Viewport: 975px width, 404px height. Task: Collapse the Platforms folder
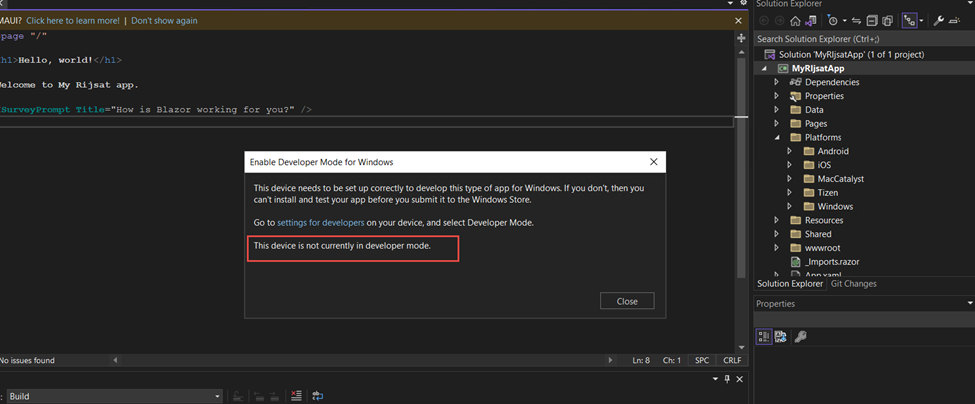(x=777, y=138)
